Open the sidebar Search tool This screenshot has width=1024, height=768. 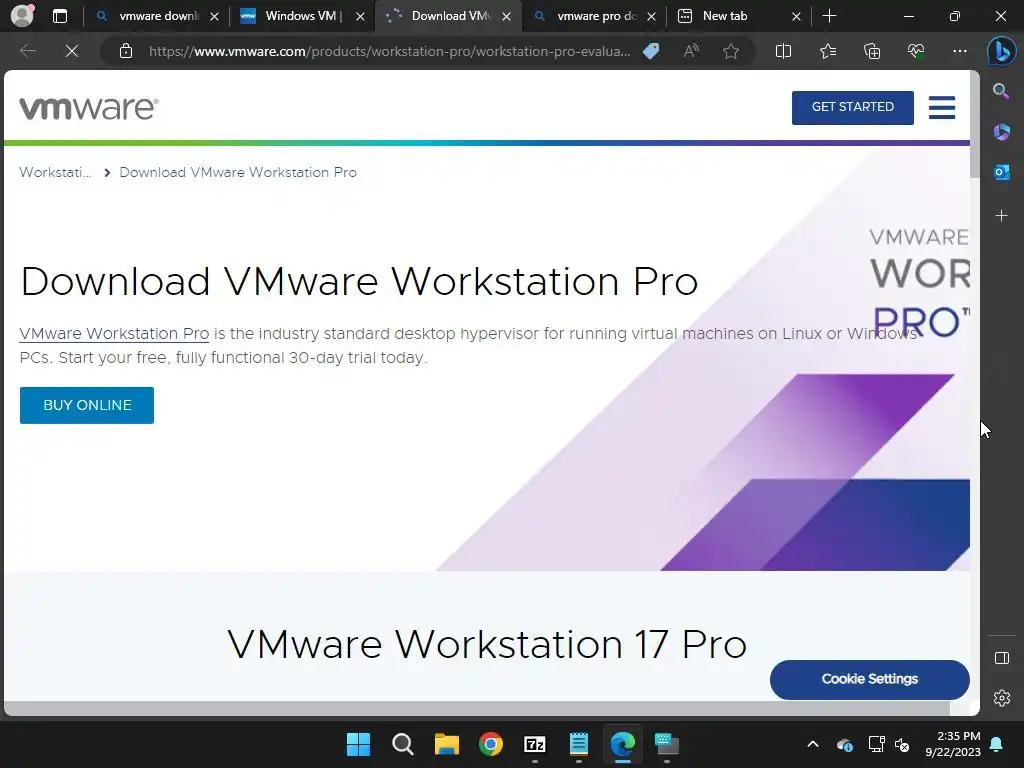(x=1001, y=91)
